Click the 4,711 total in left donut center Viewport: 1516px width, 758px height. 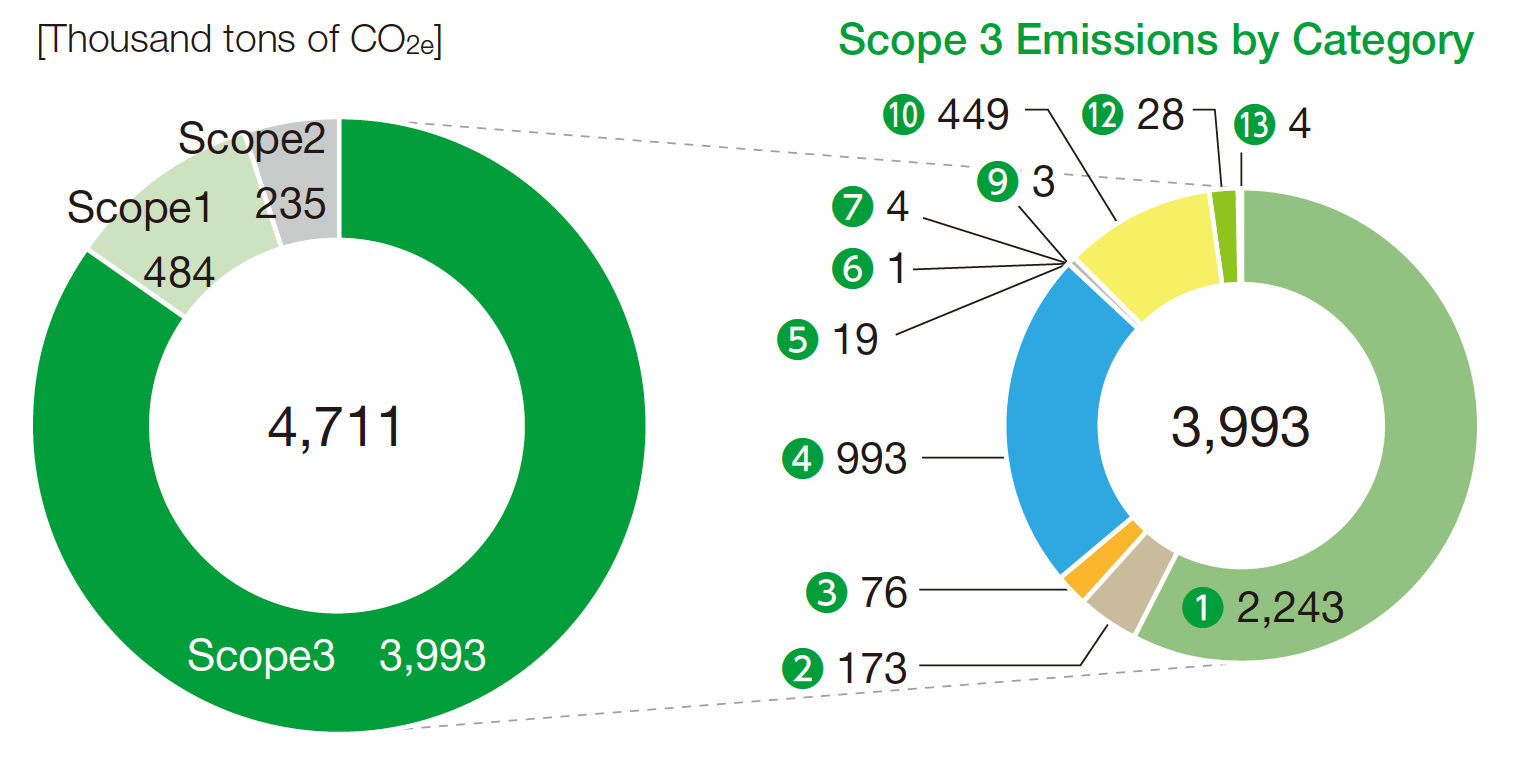coord(335,428)
